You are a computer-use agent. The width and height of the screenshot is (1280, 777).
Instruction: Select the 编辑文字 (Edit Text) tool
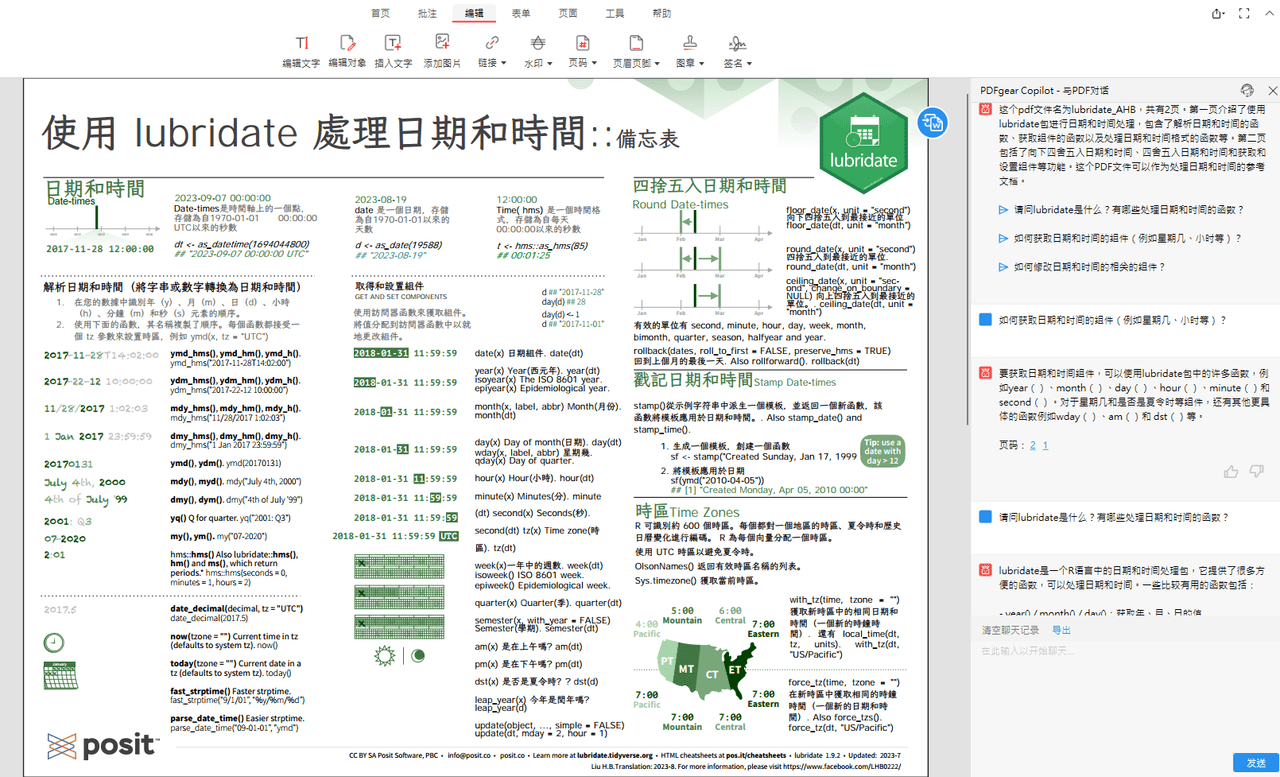click(301, 47)
